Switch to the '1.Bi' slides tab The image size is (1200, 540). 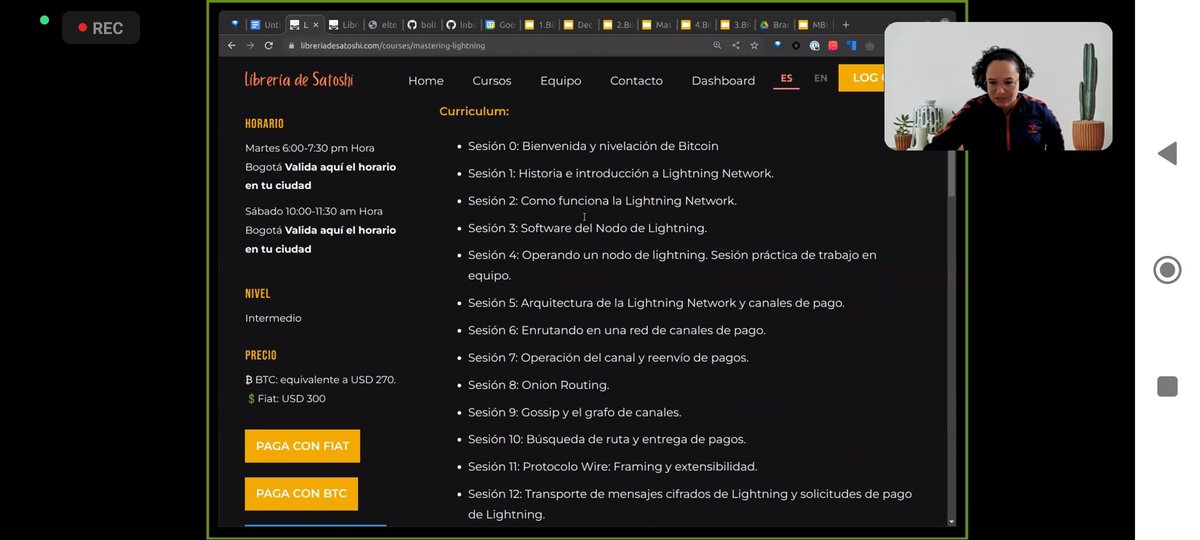click(540, 24)
